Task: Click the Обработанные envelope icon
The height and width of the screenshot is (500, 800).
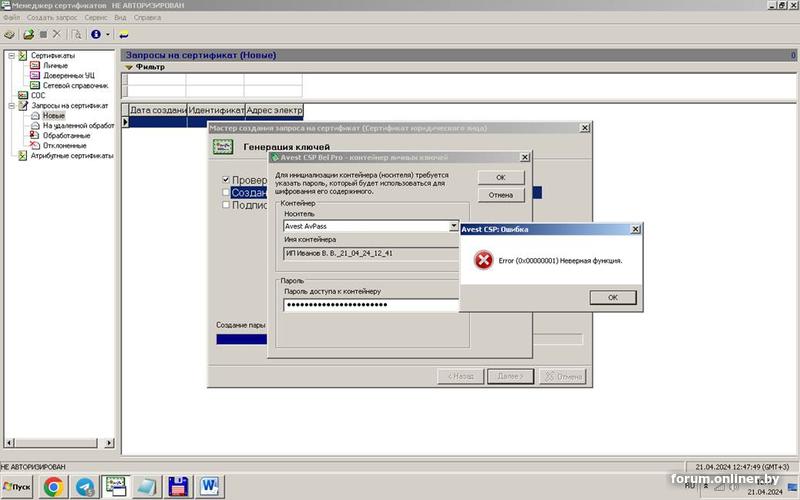Action: click(x=35, y=135)
